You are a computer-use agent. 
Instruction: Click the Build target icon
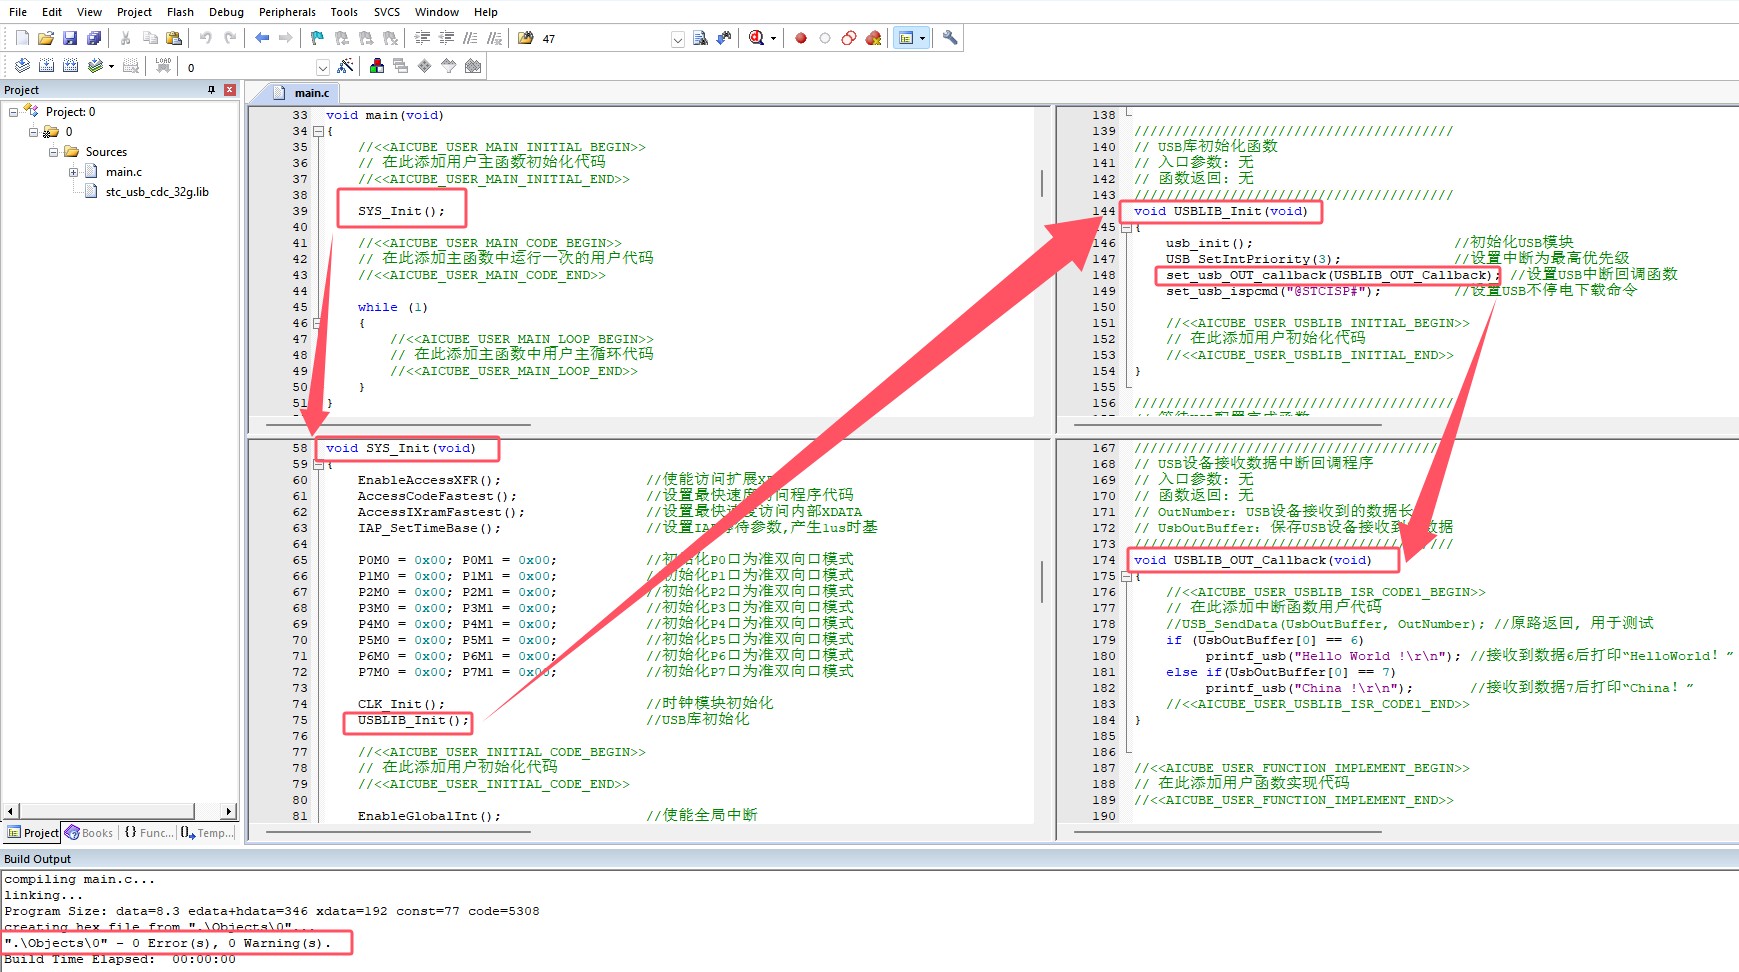point(46,66)
